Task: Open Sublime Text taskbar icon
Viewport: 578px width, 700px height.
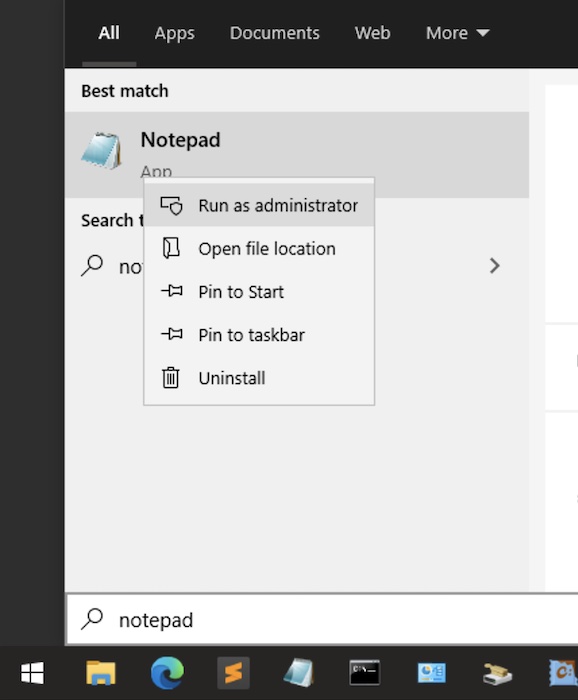Action: 233,673
